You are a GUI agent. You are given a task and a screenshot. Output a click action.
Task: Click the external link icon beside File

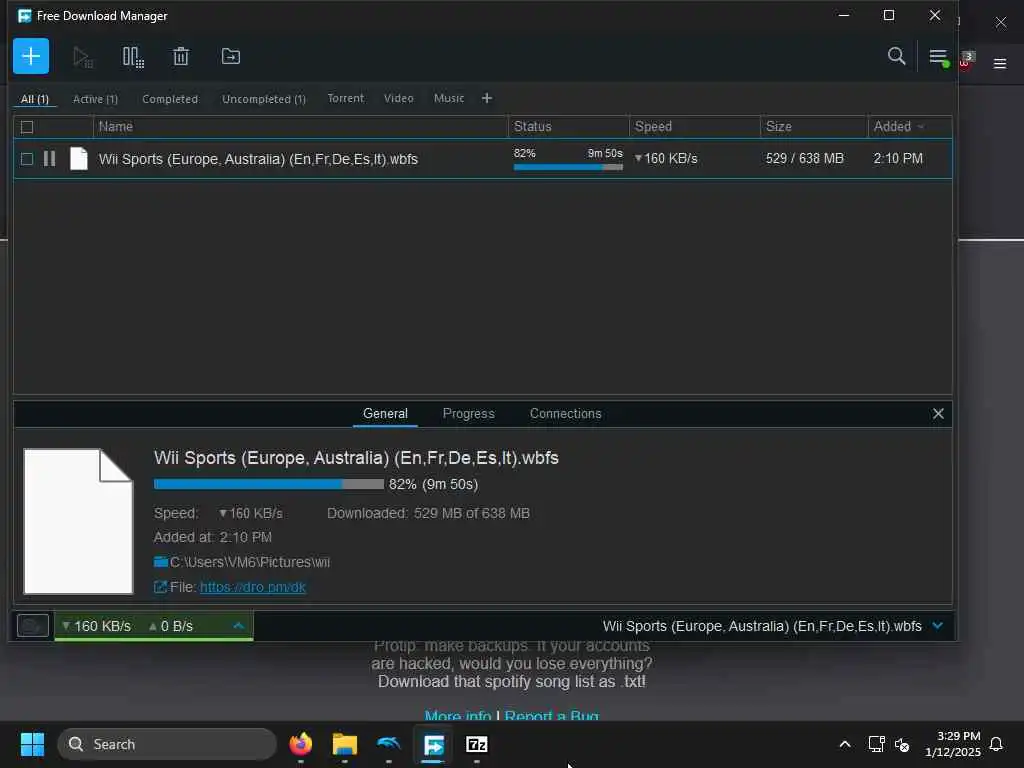[x=160, y=587]
